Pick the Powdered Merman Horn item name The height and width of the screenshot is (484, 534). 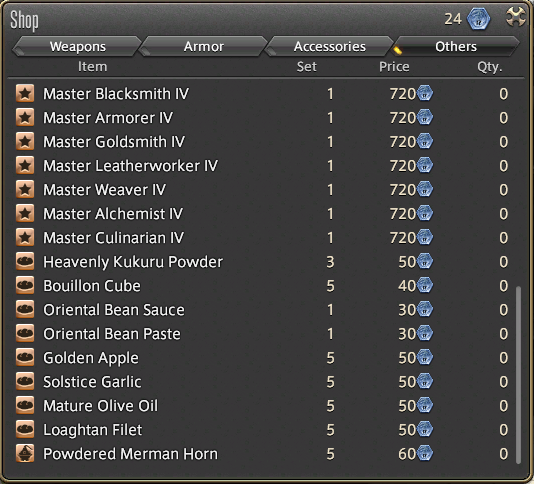130,454
